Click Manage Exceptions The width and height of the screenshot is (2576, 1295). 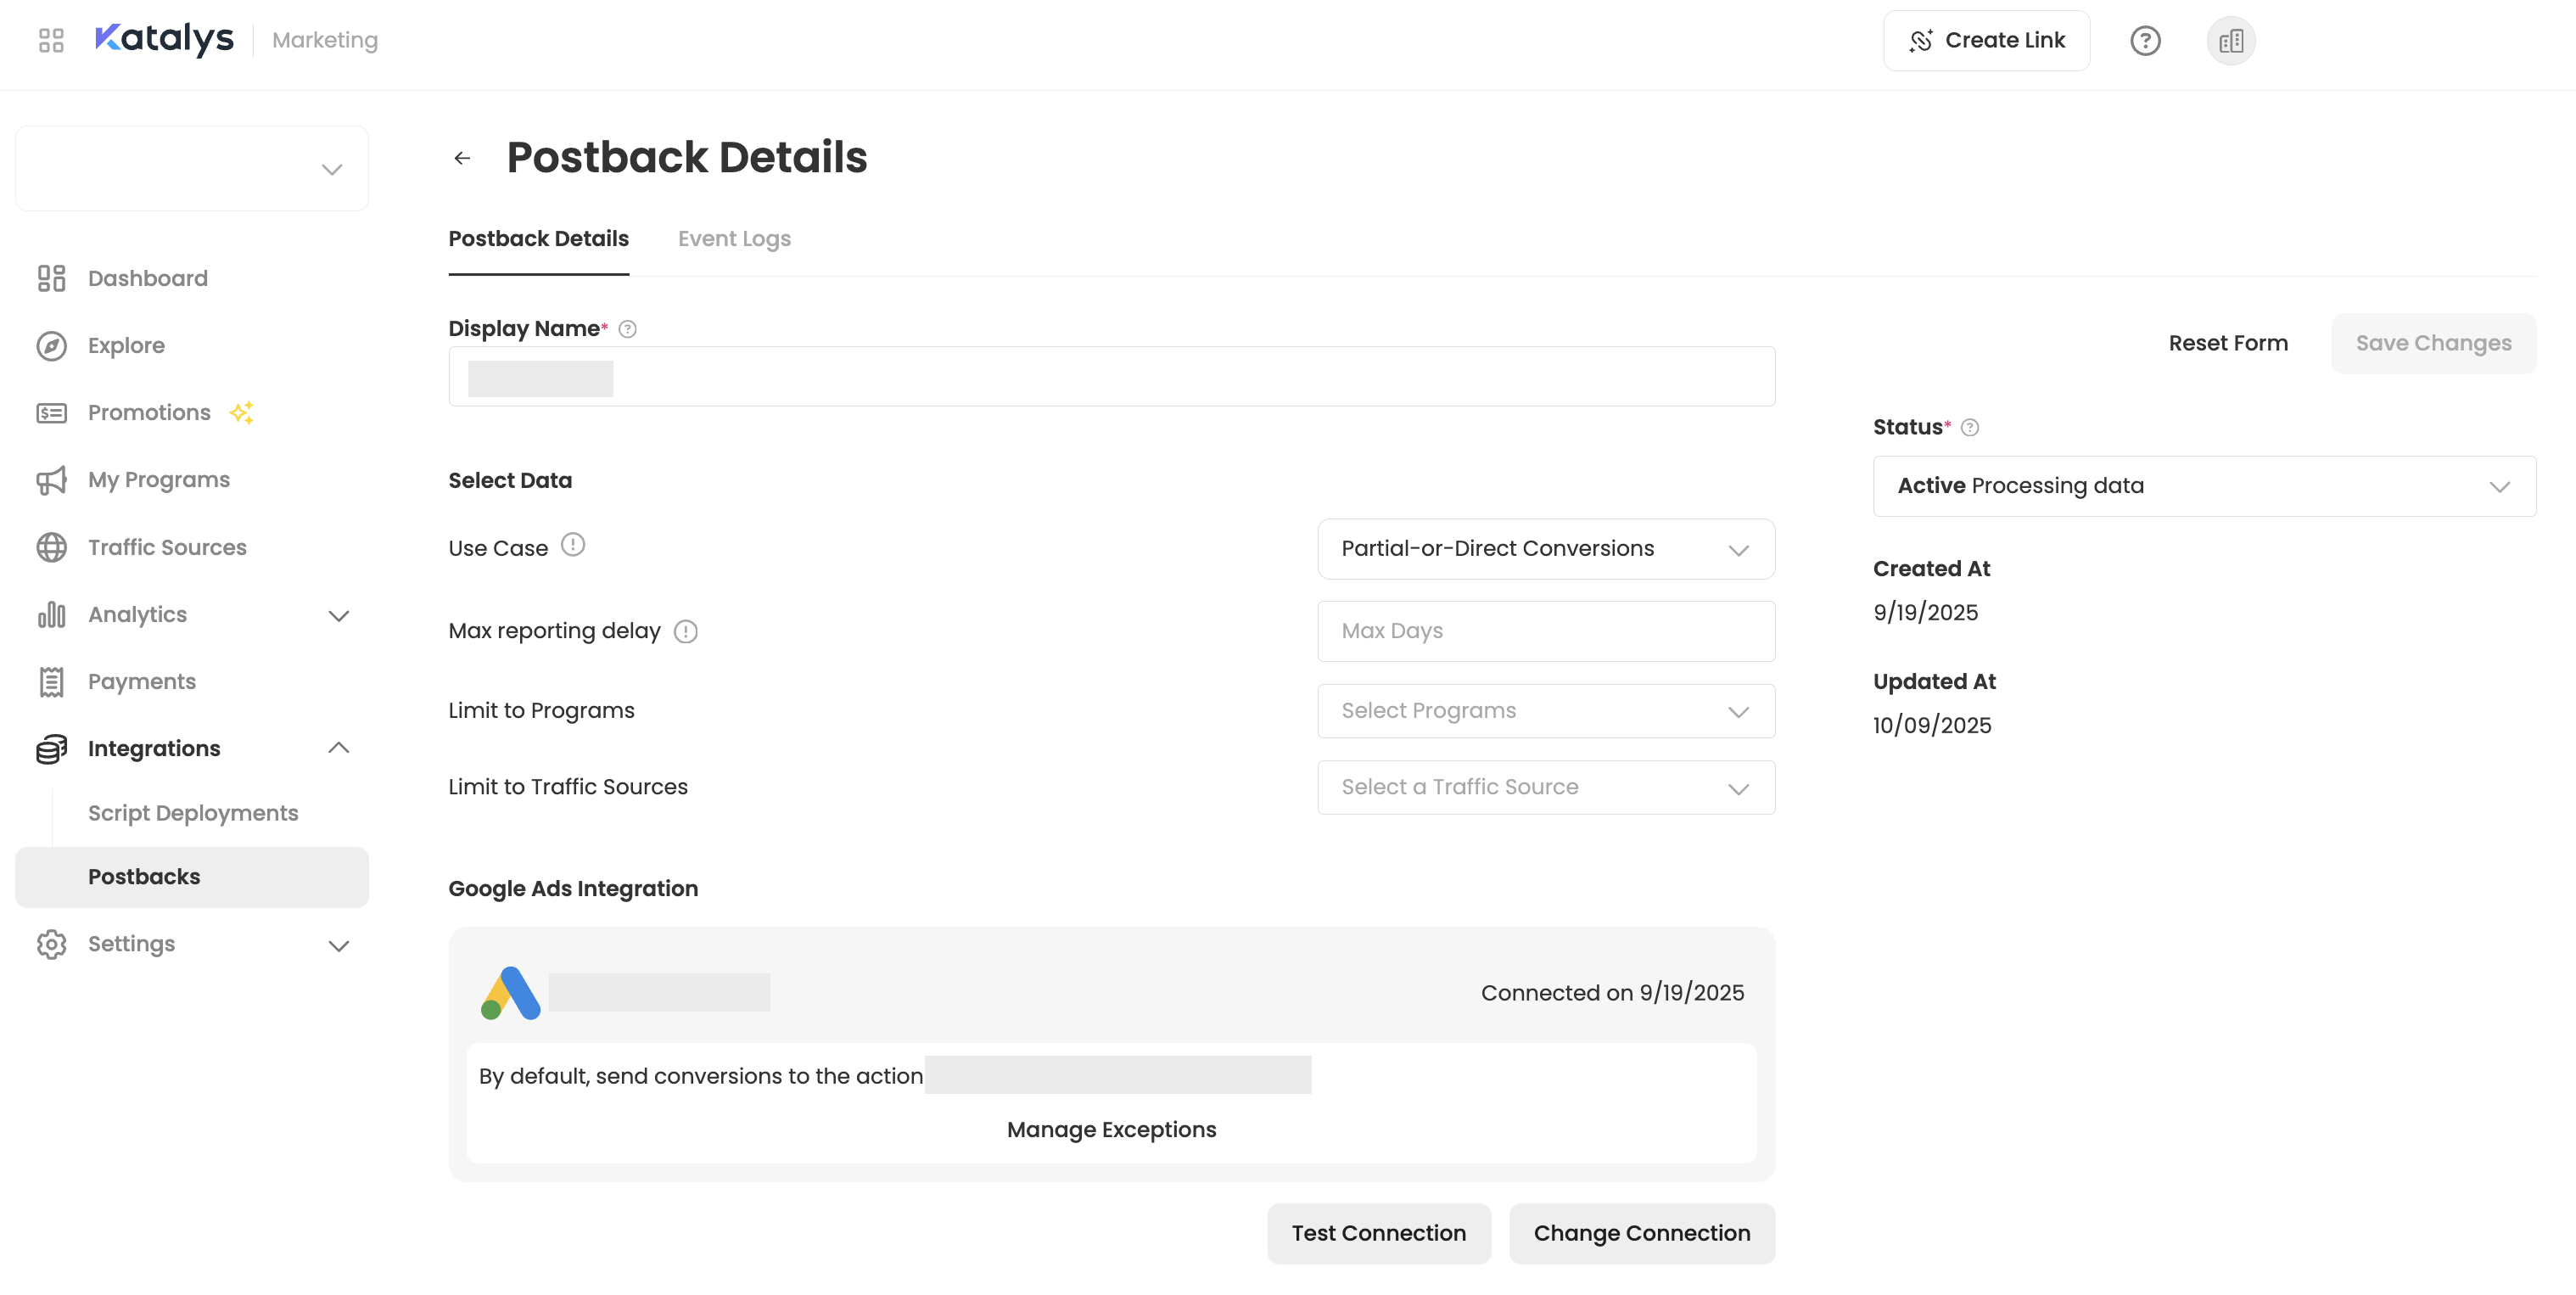tap(1111, 1129)
